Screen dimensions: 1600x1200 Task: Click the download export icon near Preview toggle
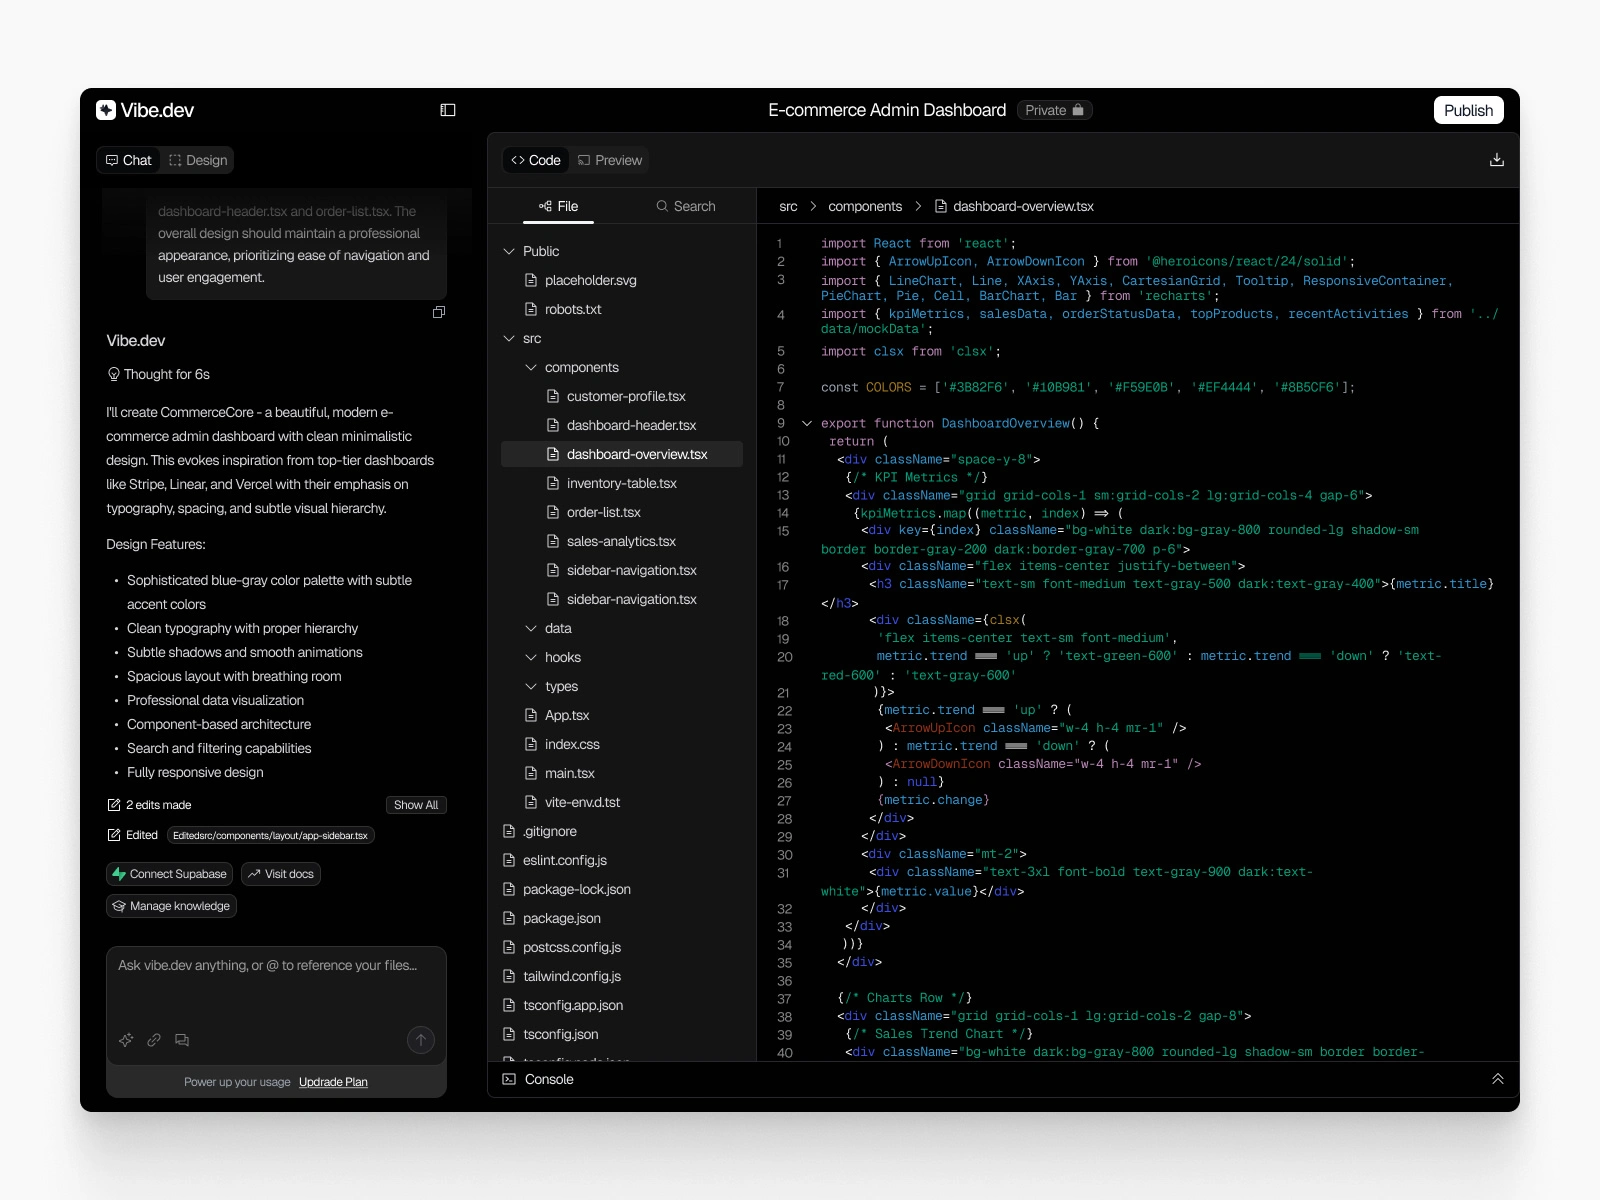(x=1496, y=159)
